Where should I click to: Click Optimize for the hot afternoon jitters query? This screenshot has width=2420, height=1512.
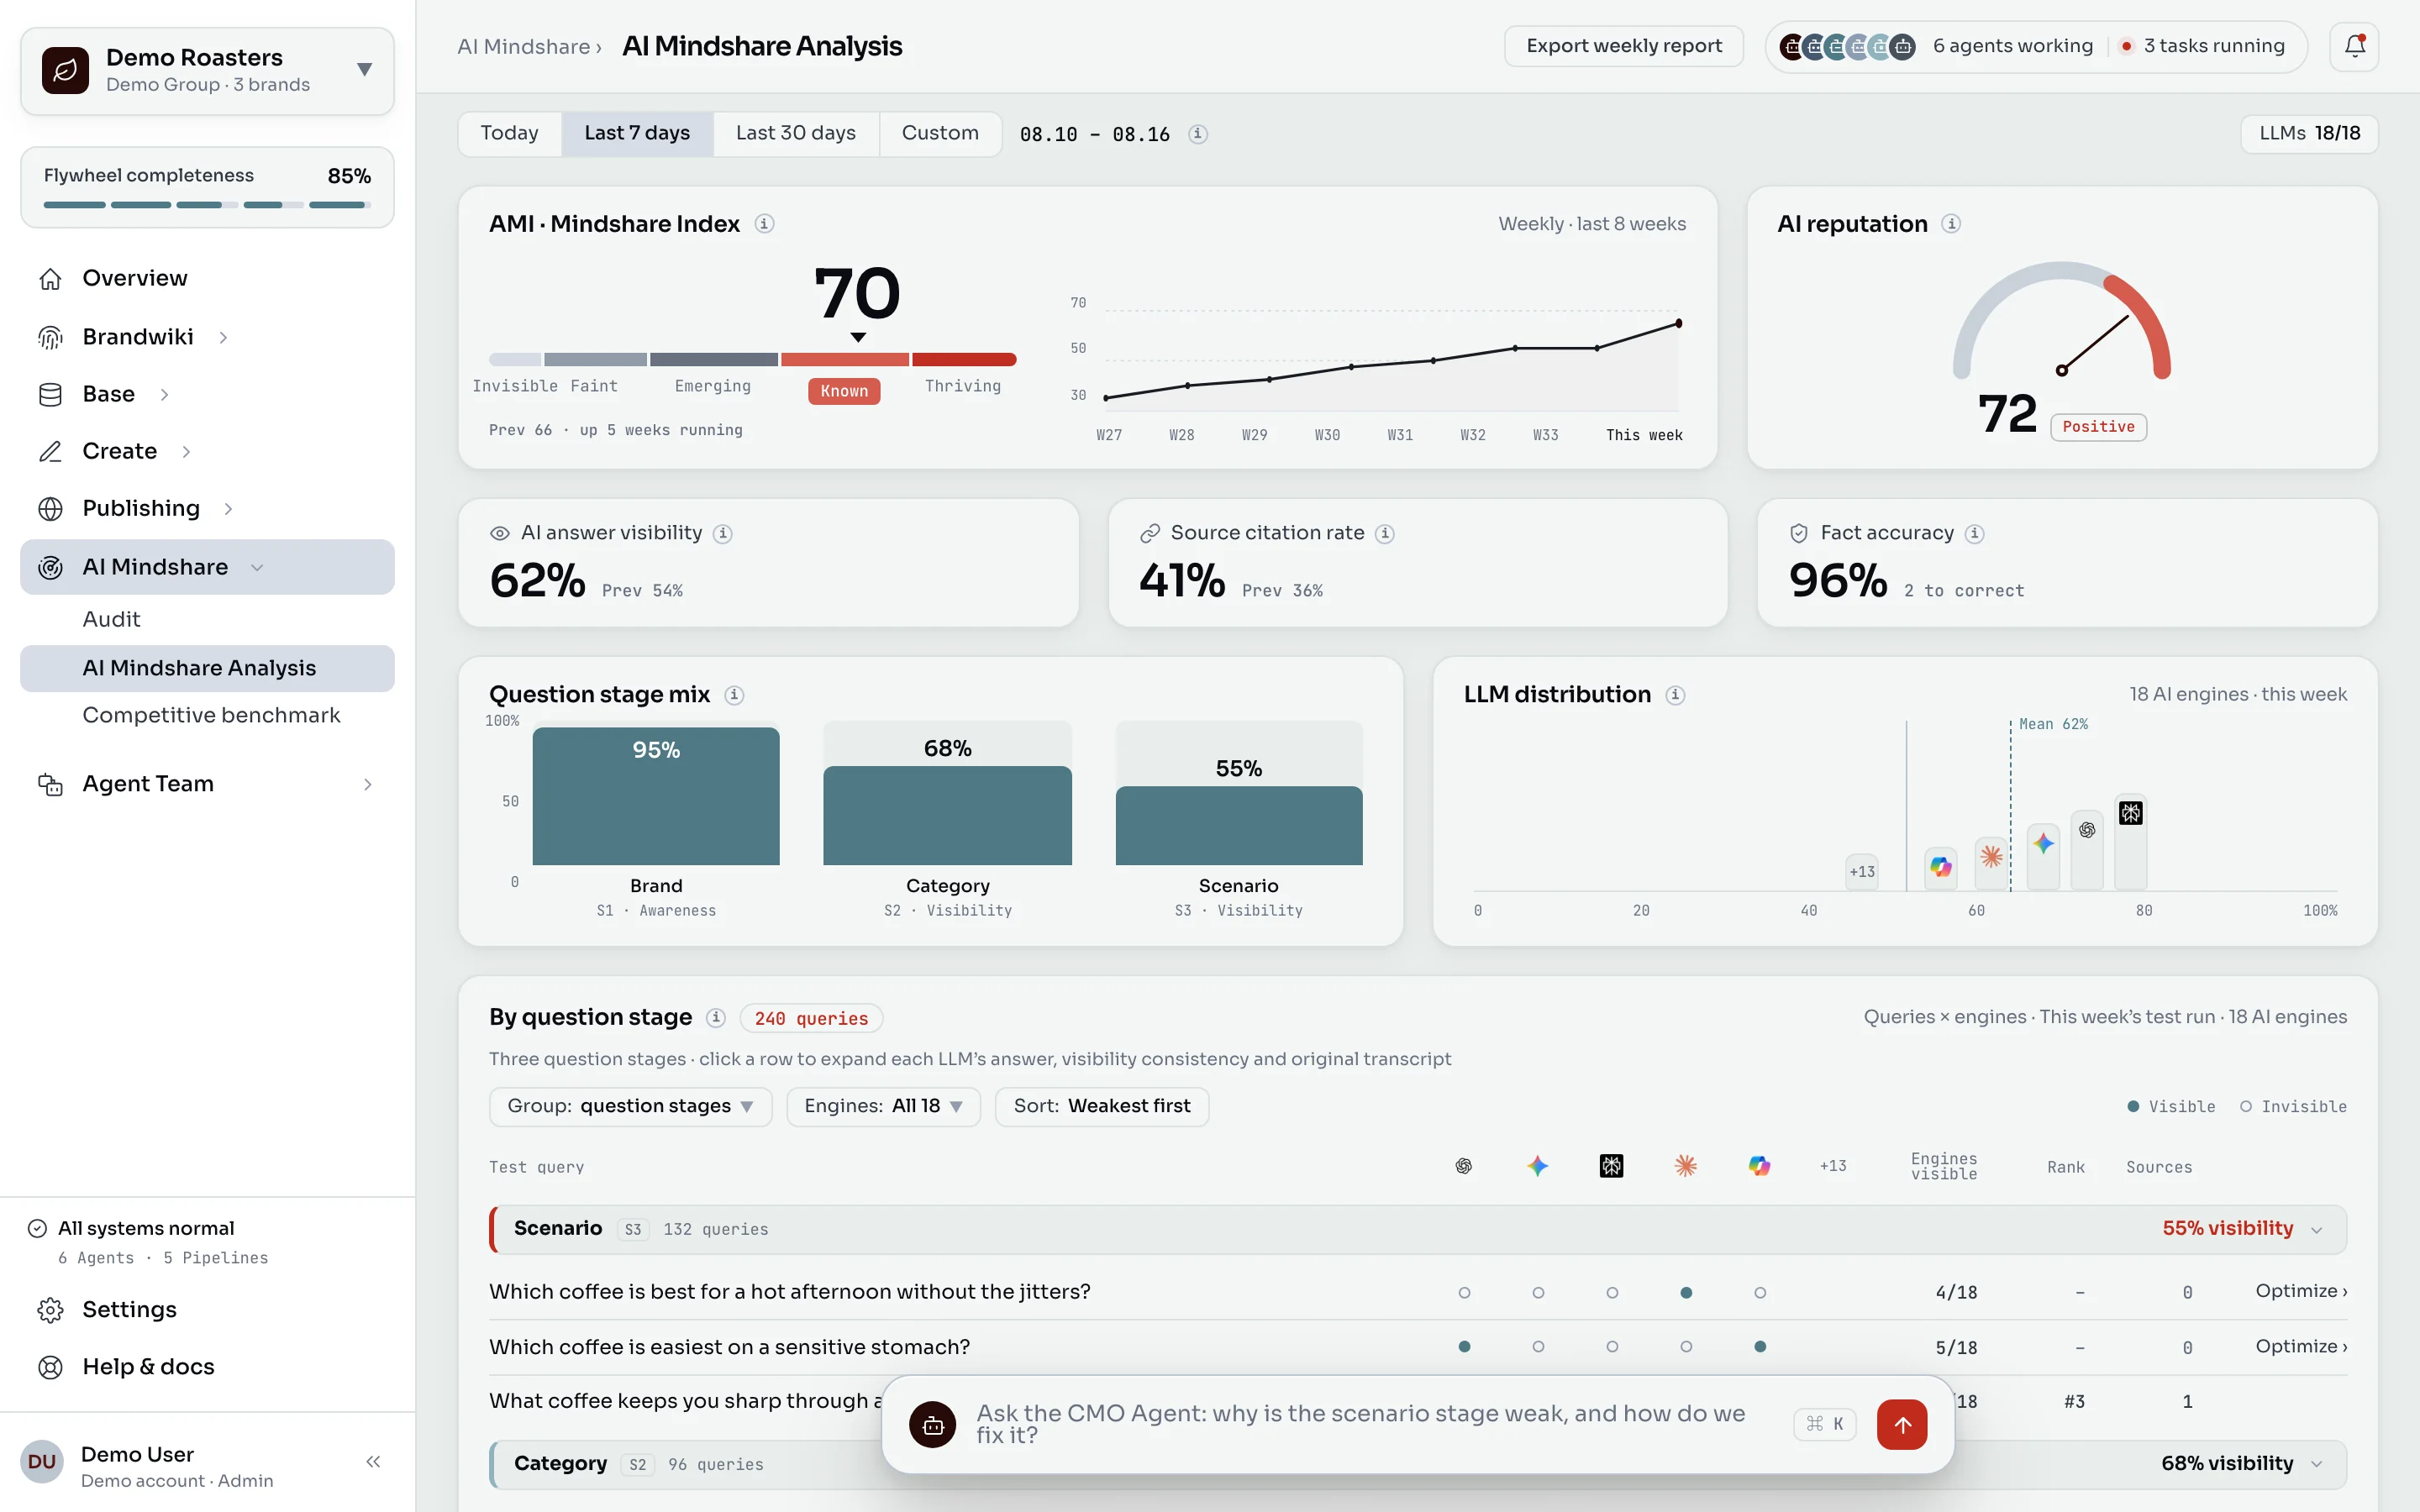pyautogui.click(x=2301, y=1291)
